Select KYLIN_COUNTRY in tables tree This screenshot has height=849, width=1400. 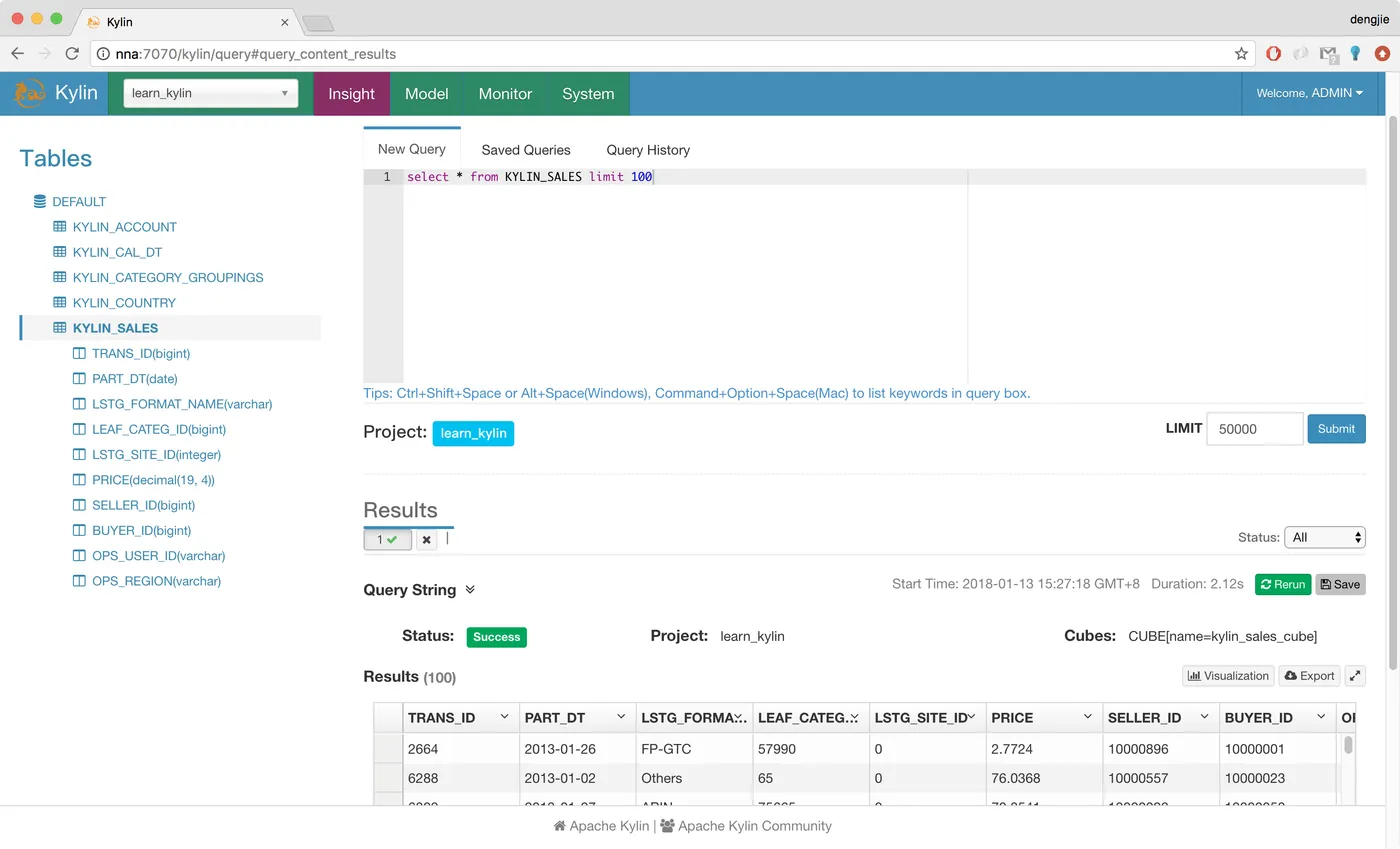point(124,303)
